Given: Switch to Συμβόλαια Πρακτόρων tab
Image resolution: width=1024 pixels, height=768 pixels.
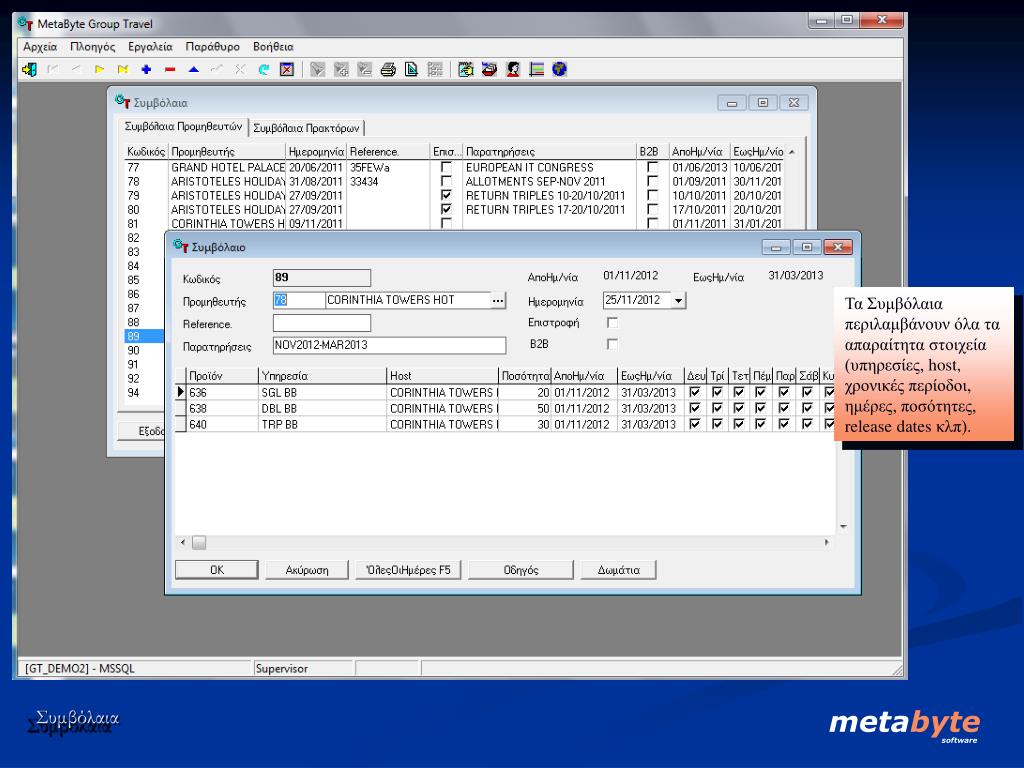Looking at the screenshot, I should [306, 128].
